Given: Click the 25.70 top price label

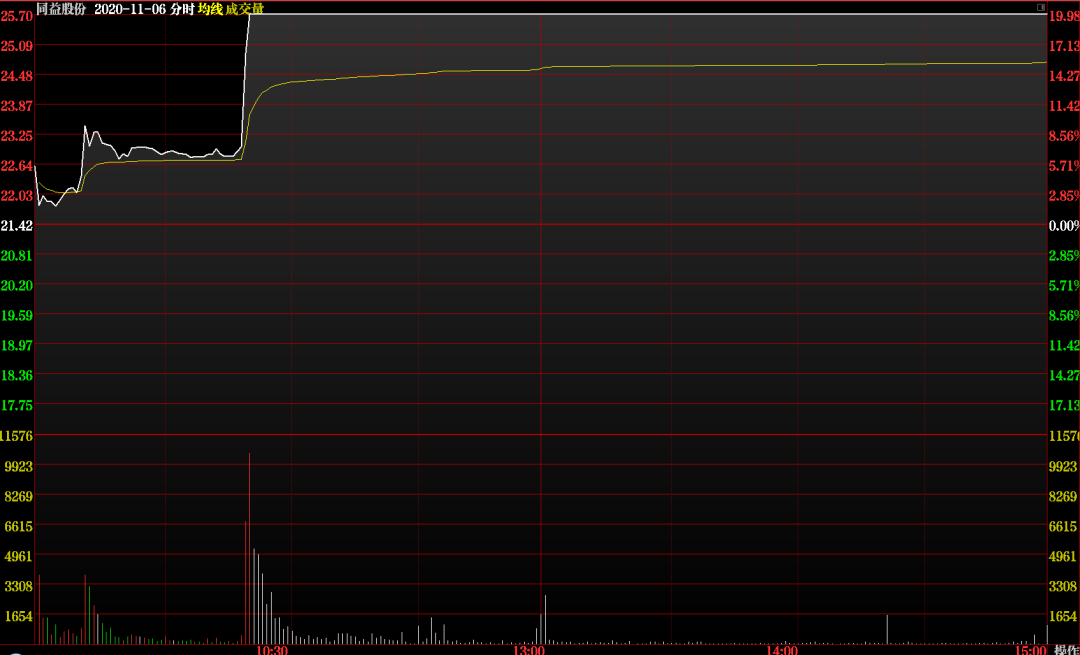Looking at the screenshot, I should click(16, 15).
